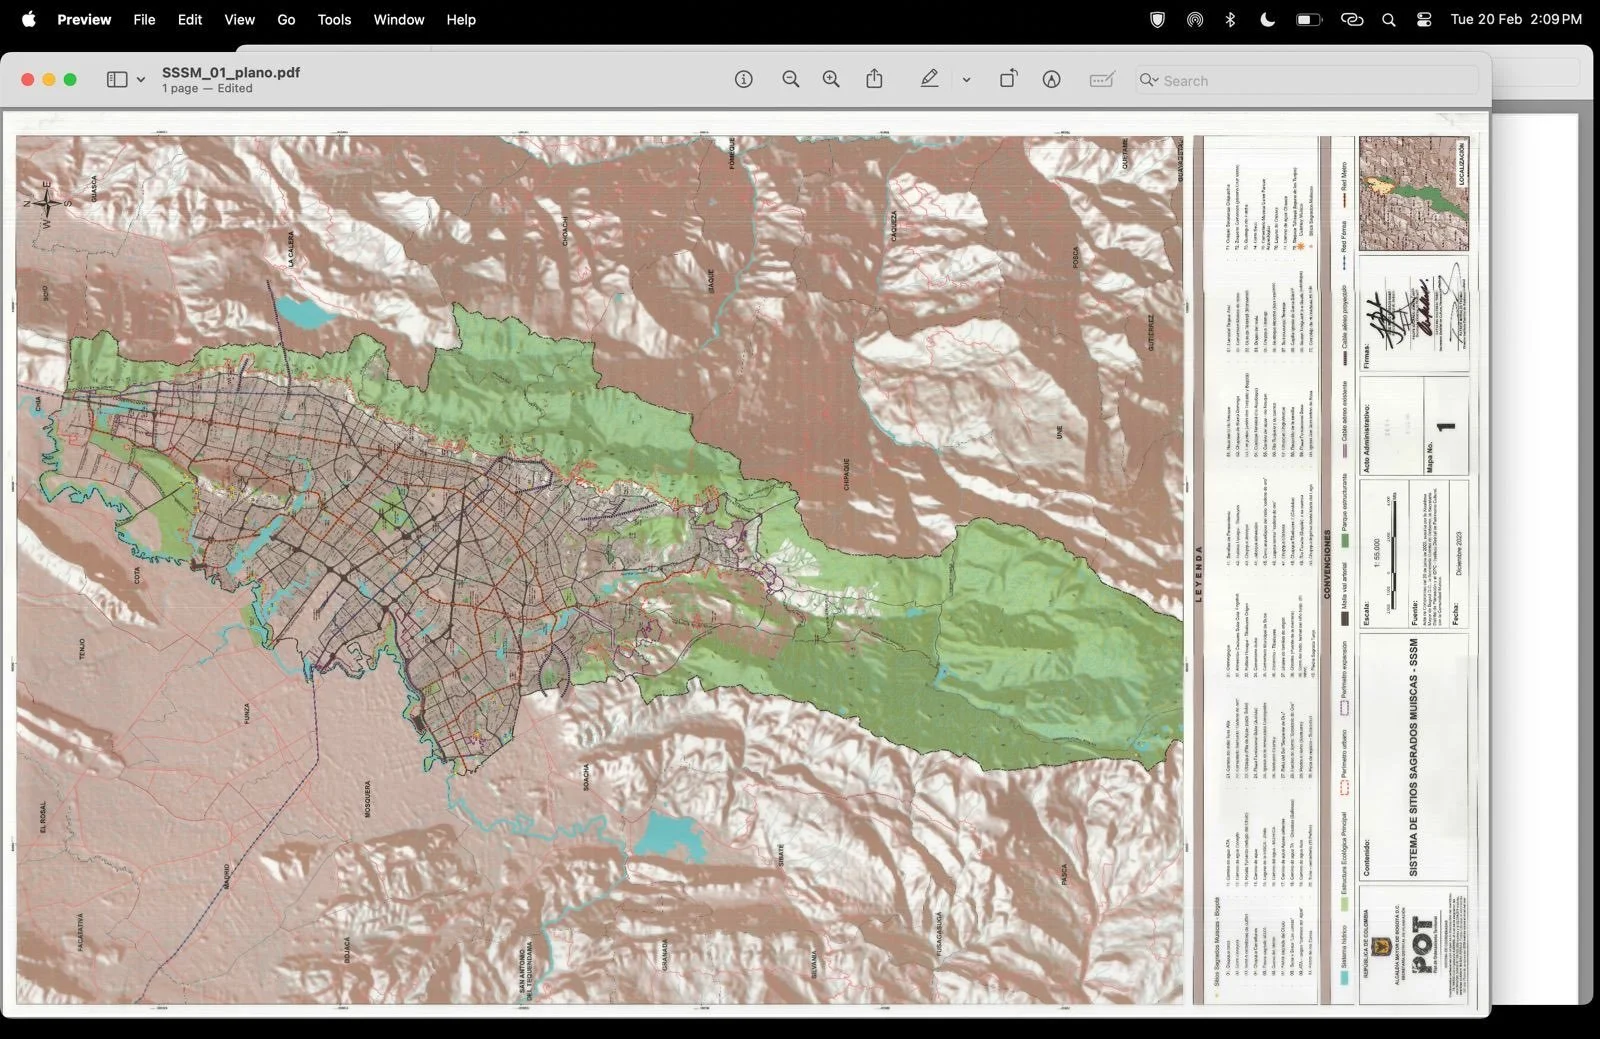Open the search options magnifier icon
Screen dimensions: 1600x1039
click(1149, 80)
